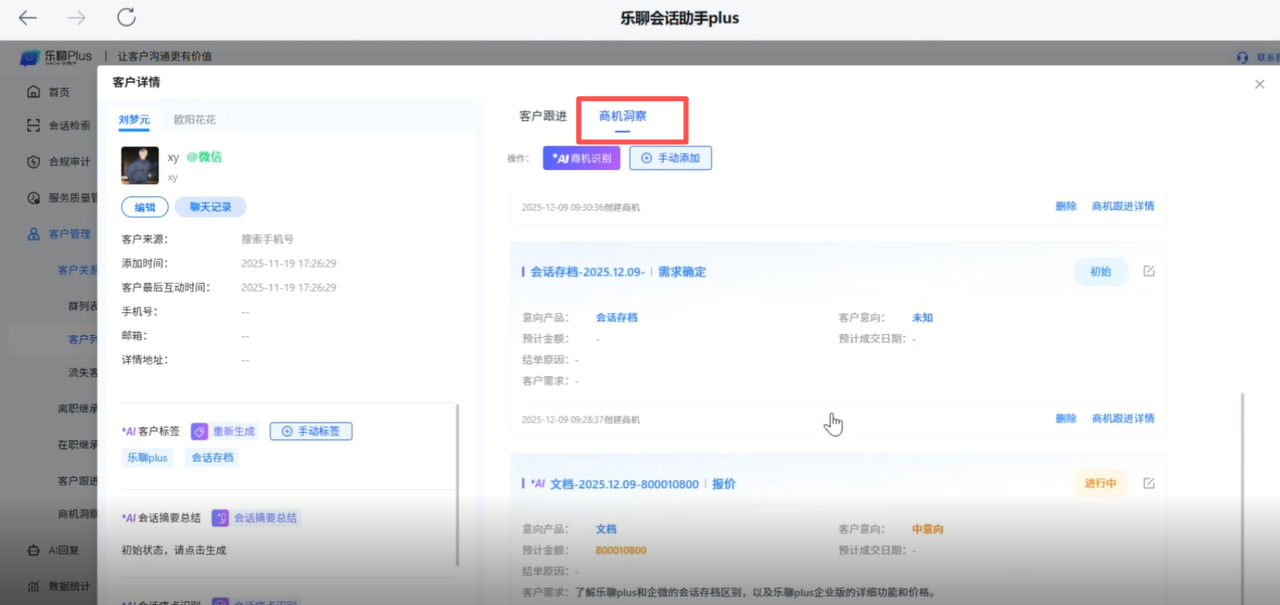Click the edit icon on the 文档 报价 card

tap(1149, 484)
